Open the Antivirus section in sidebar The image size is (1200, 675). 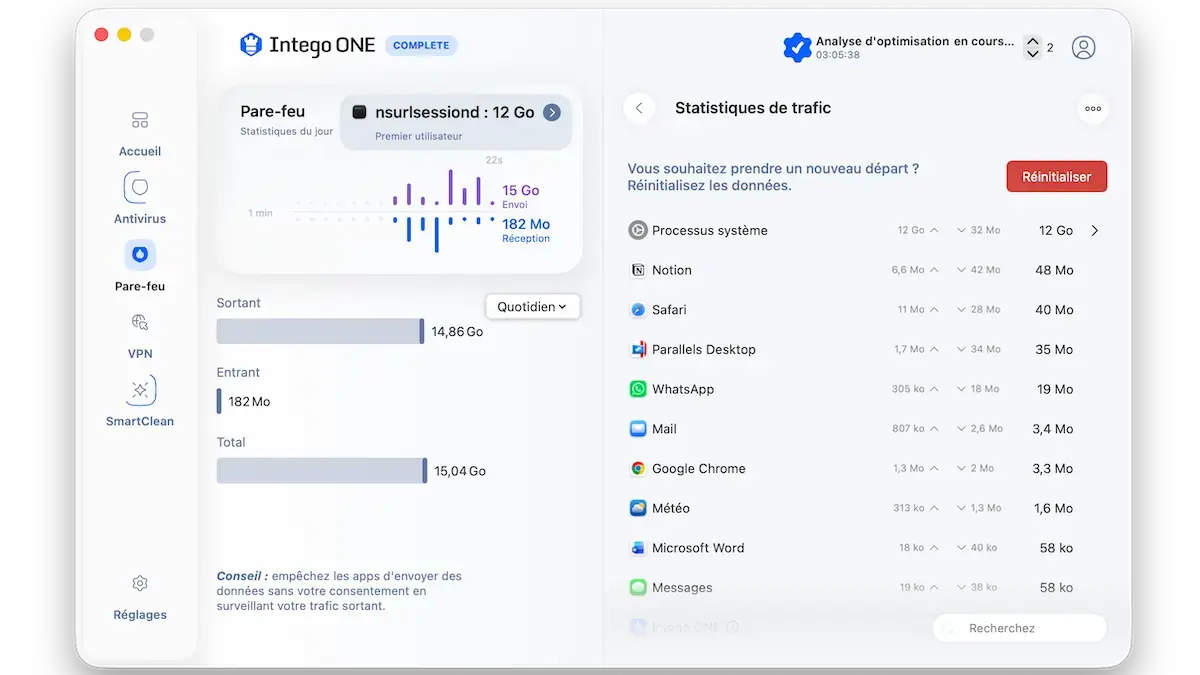pyautogui.click(x=140, y=200)
